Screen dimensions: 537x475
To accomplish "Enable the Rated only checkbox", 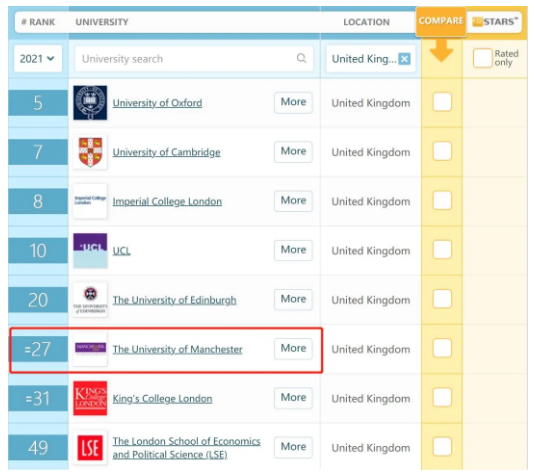I will tap(482, 58).
